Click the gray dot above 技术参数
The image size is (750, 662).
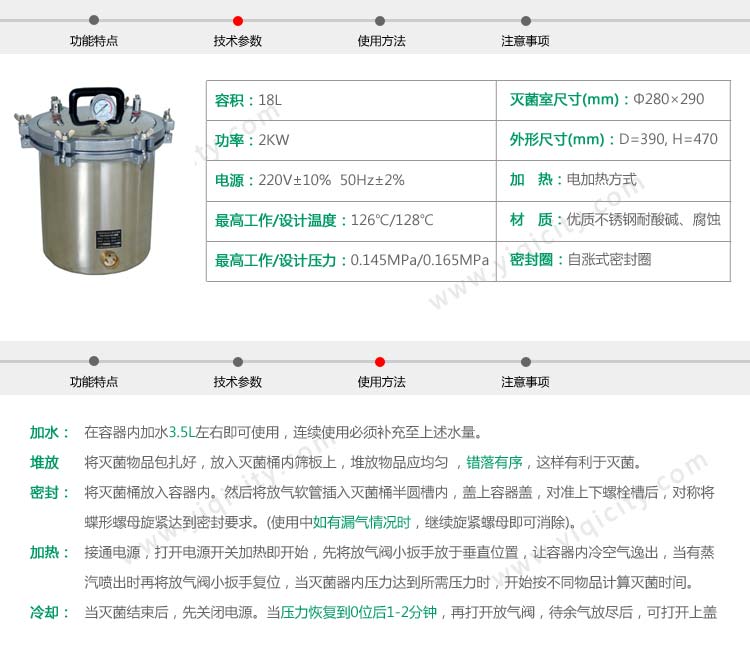point(238,361)
